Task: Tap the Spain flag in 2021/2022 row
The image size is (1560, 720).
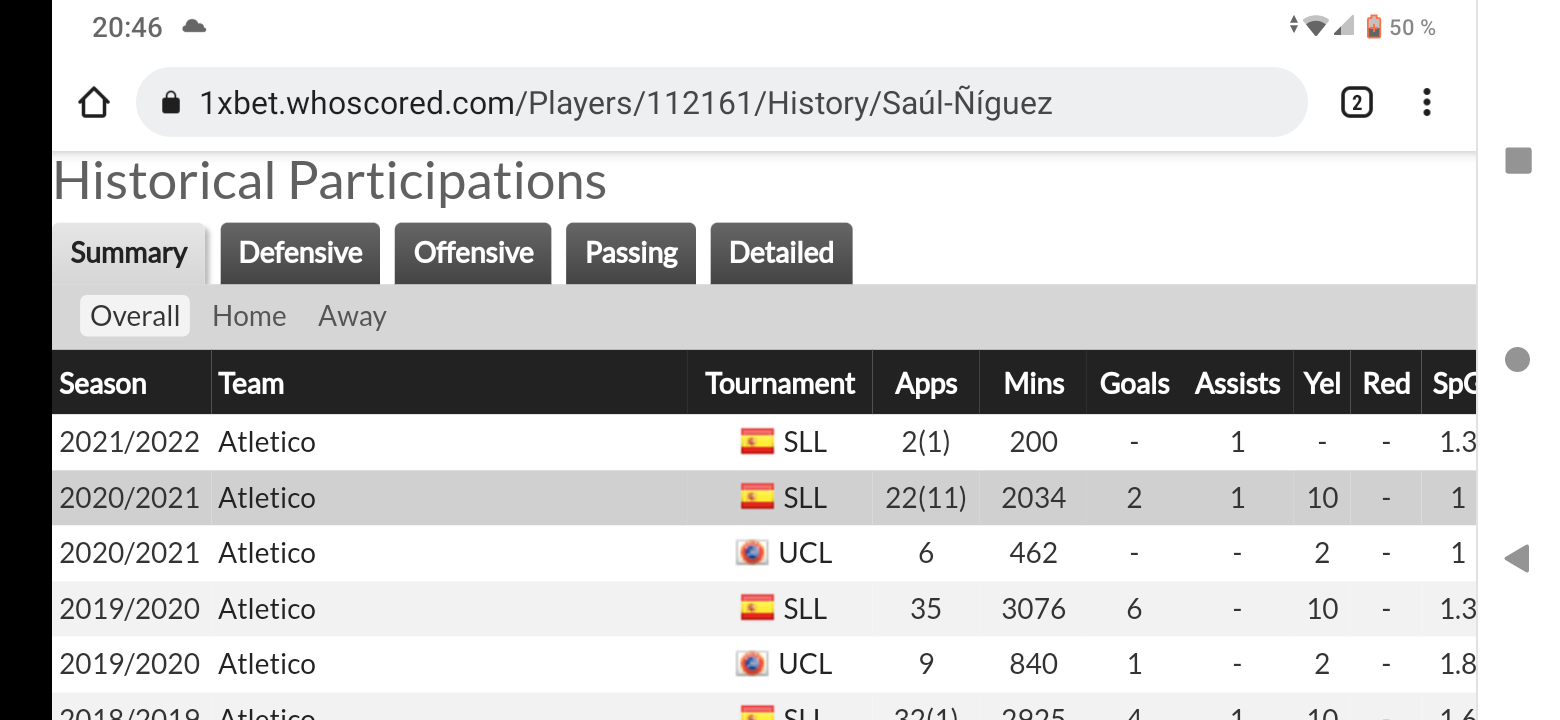Action: [757, 442]
